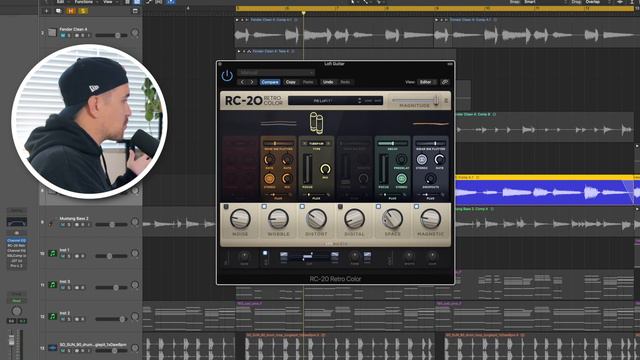
Task: Click the Inst 3 green instrument icon
Action: pos(52,285)
